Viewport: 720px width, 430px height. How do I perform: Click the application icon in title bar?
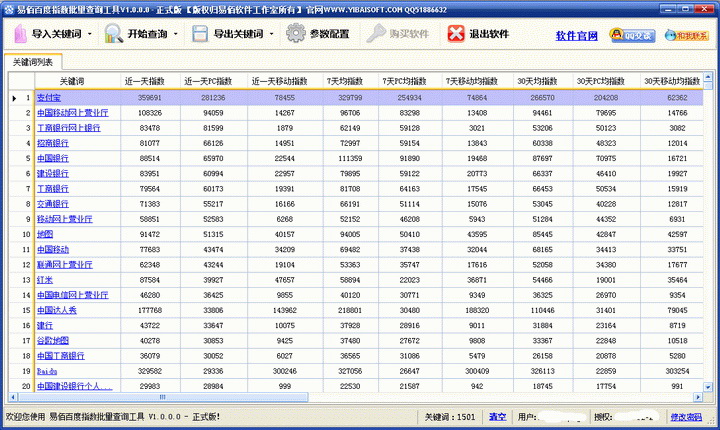point(9,9)
